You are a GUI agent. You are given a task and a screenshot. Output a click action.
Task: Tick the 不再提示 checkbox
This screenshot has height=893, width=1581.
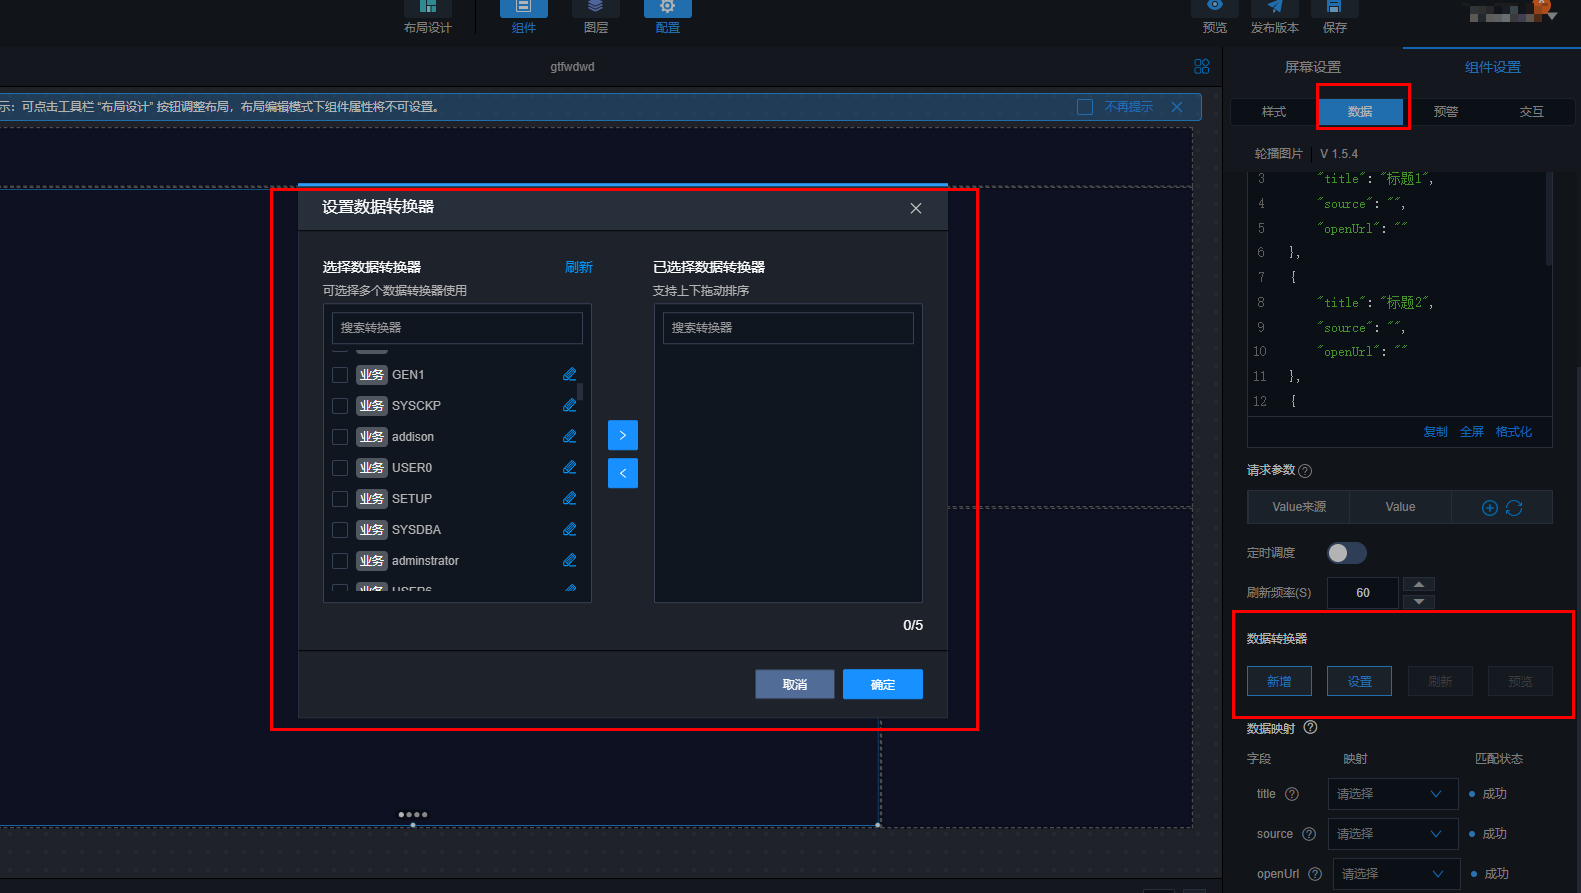pos(1085,107)
